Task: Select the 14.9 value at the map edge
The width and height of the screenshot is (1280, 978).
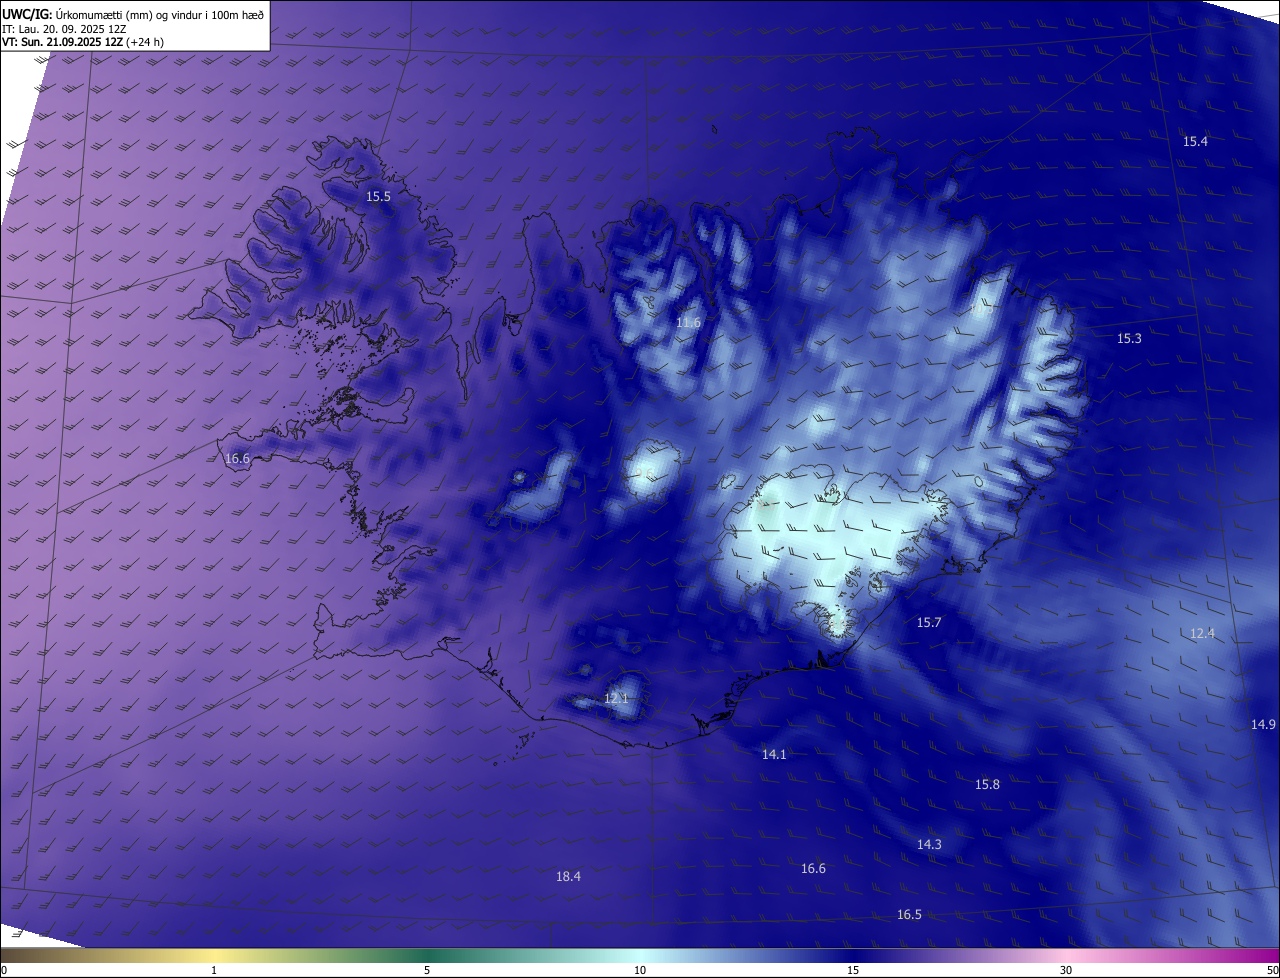Action: (x=1263, y=724)
